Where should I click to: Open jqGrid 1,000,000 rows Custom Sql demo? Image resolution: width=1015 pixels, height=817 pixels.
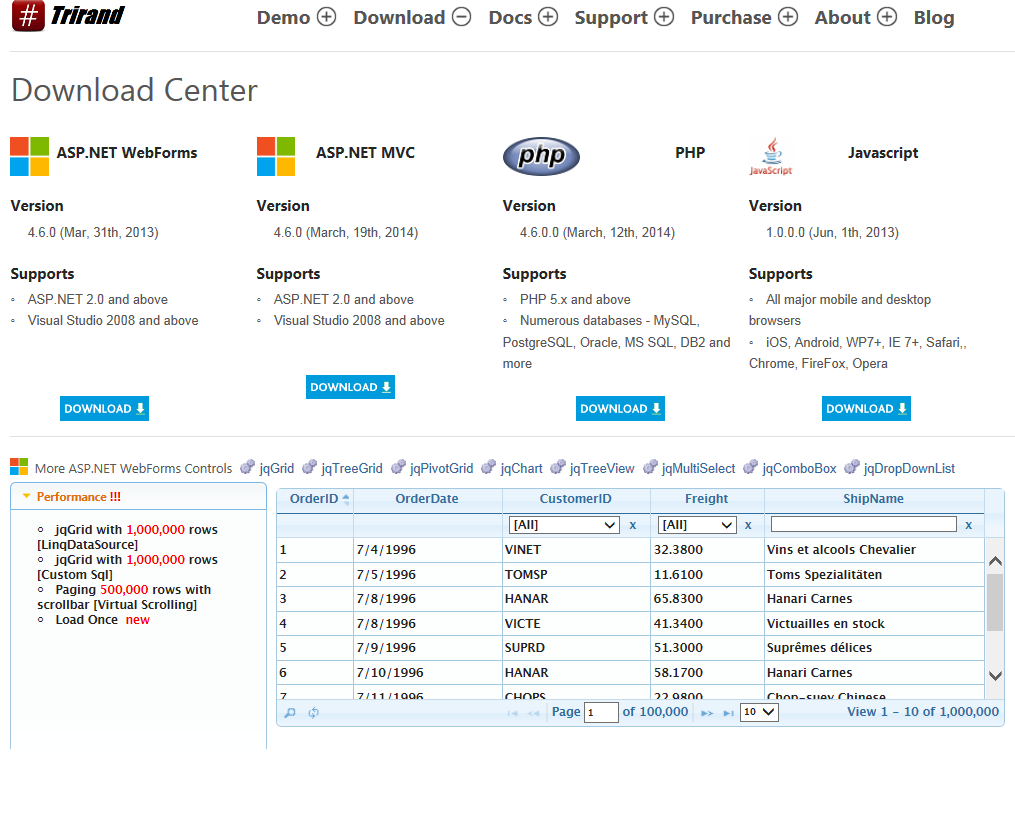128,567
